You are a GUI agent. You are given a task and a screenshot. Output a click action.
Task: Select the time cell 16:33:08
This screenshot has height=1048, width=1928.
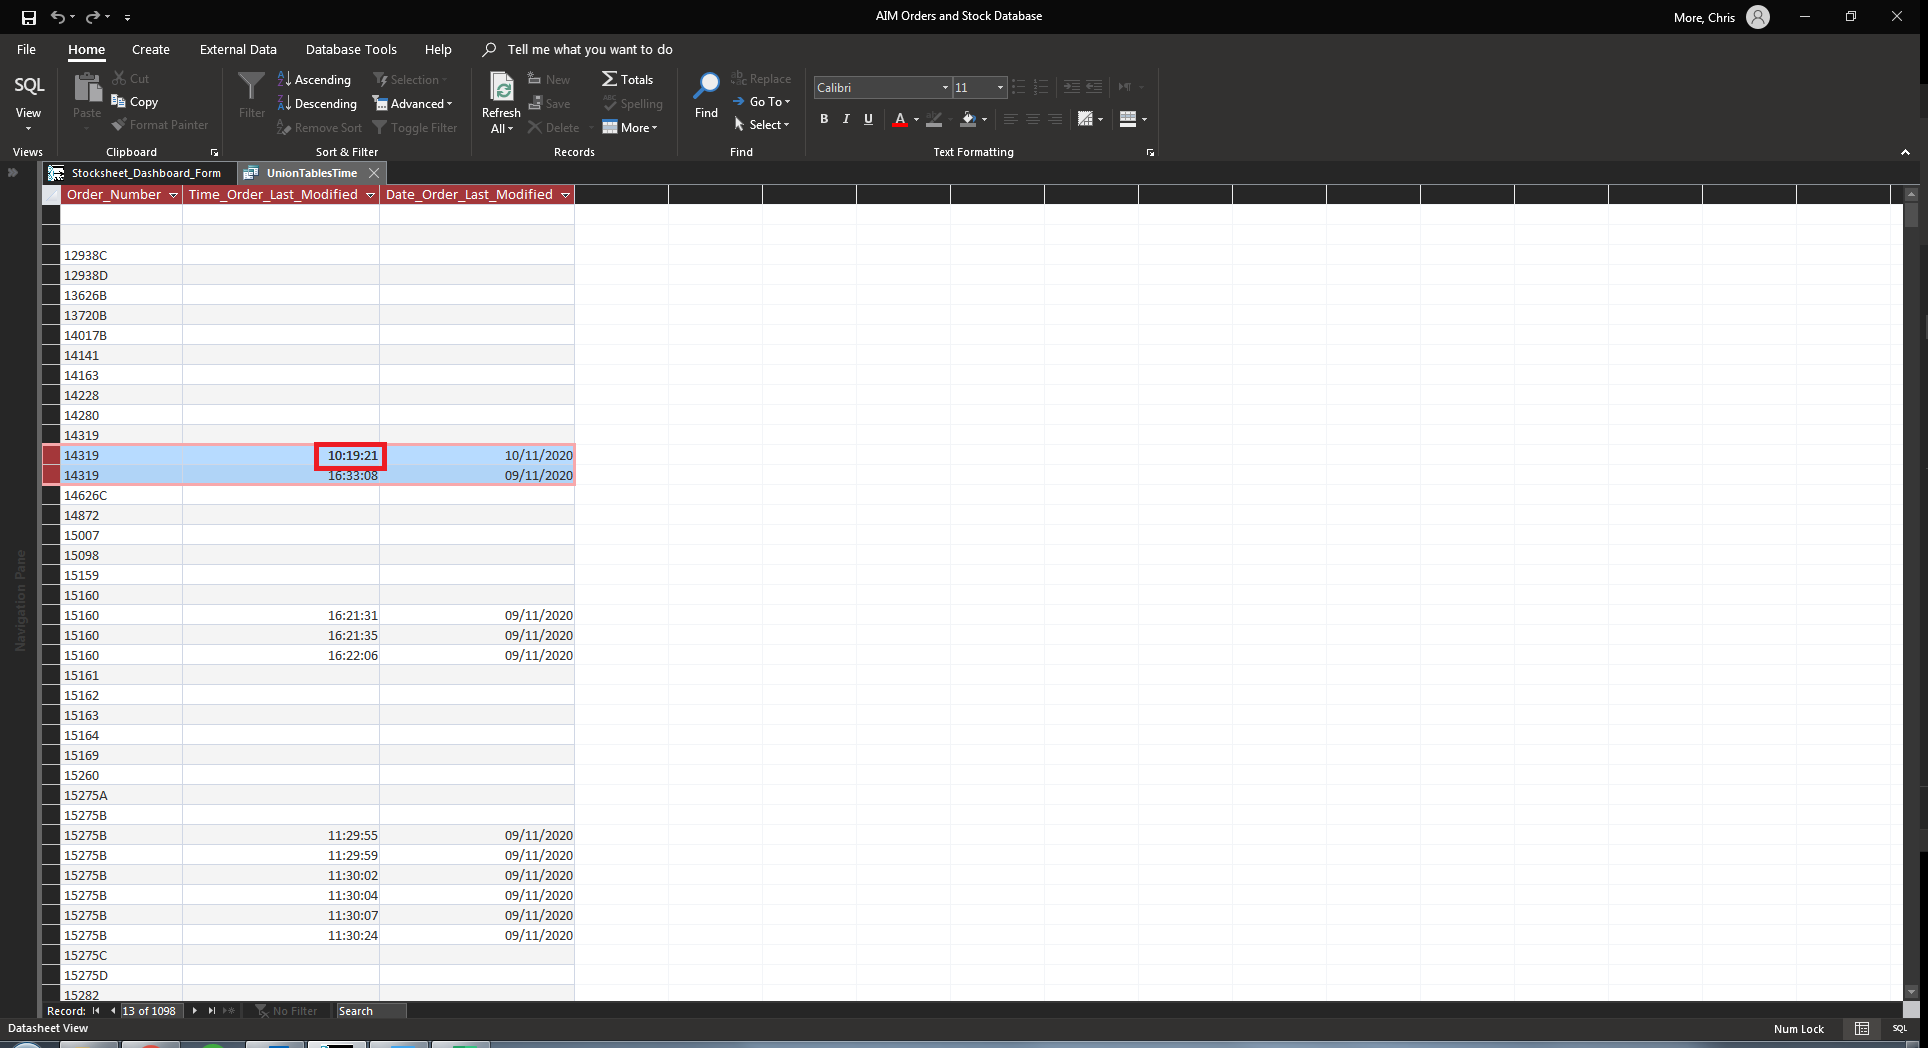(281, 475)
